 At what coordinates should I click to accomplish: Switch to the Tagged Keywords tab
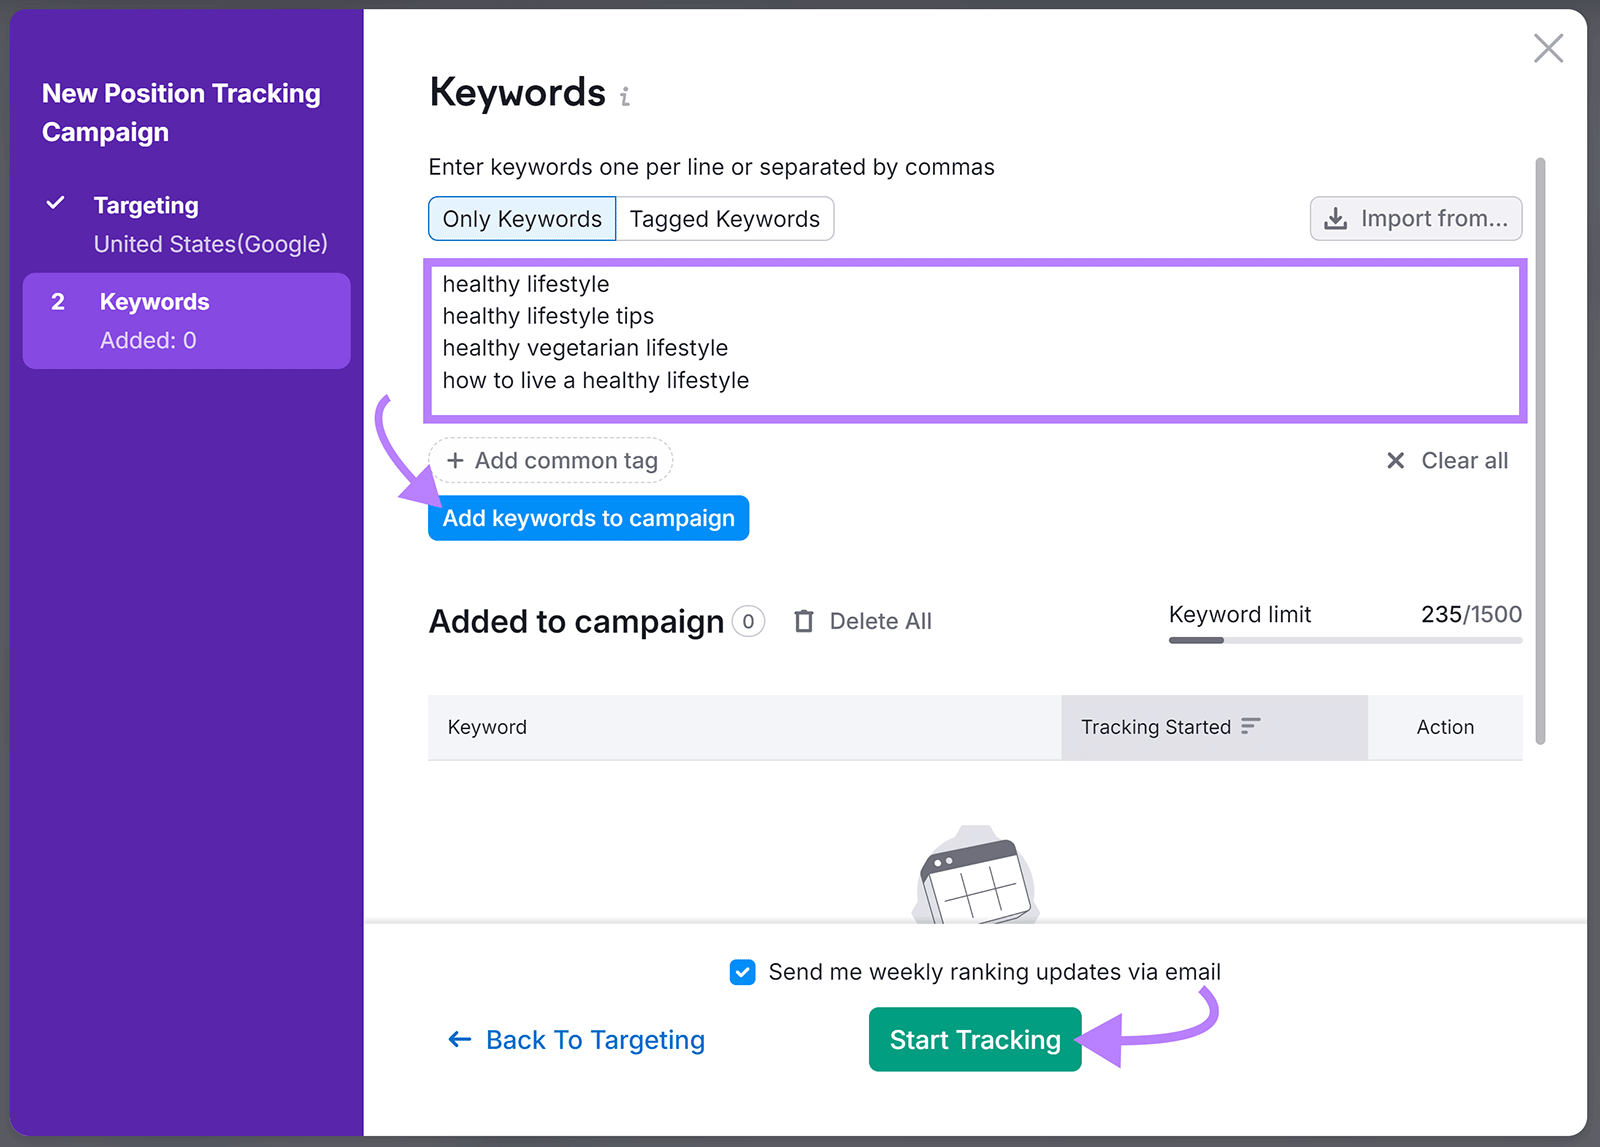click(725, 218)
